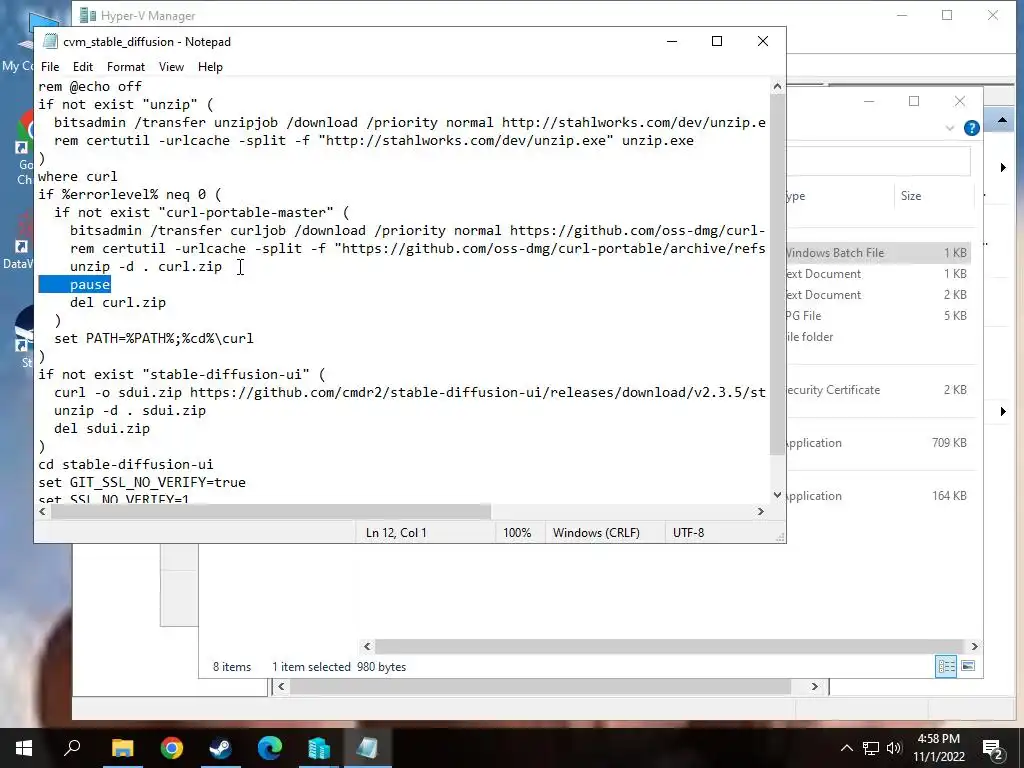Click the 'set GIT_SSL_NO_VERIFY=true' line
Viewport: 1024px width, 768px height.
click(142, 483)
